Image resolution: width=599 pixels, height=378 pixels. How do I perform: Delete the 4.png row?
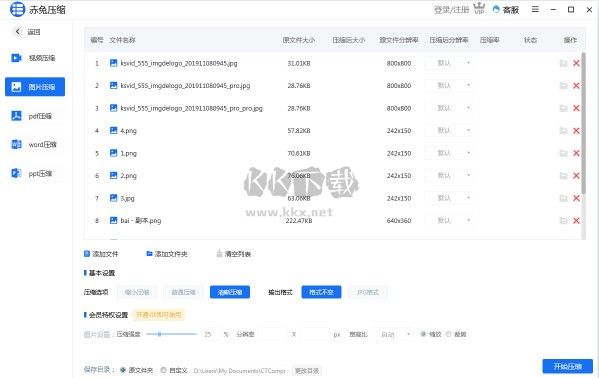click(x=576, y=131)
